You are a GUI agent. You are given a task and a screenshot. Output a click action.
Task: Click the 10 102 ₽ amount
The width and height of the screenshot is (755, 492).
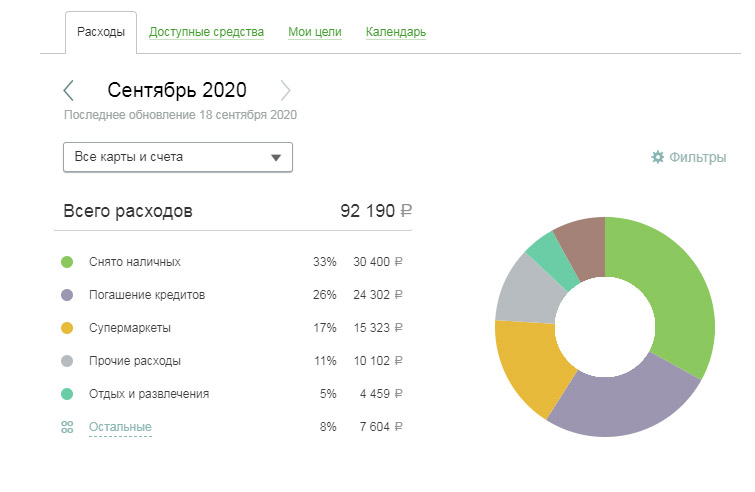[x=378, y=361]
